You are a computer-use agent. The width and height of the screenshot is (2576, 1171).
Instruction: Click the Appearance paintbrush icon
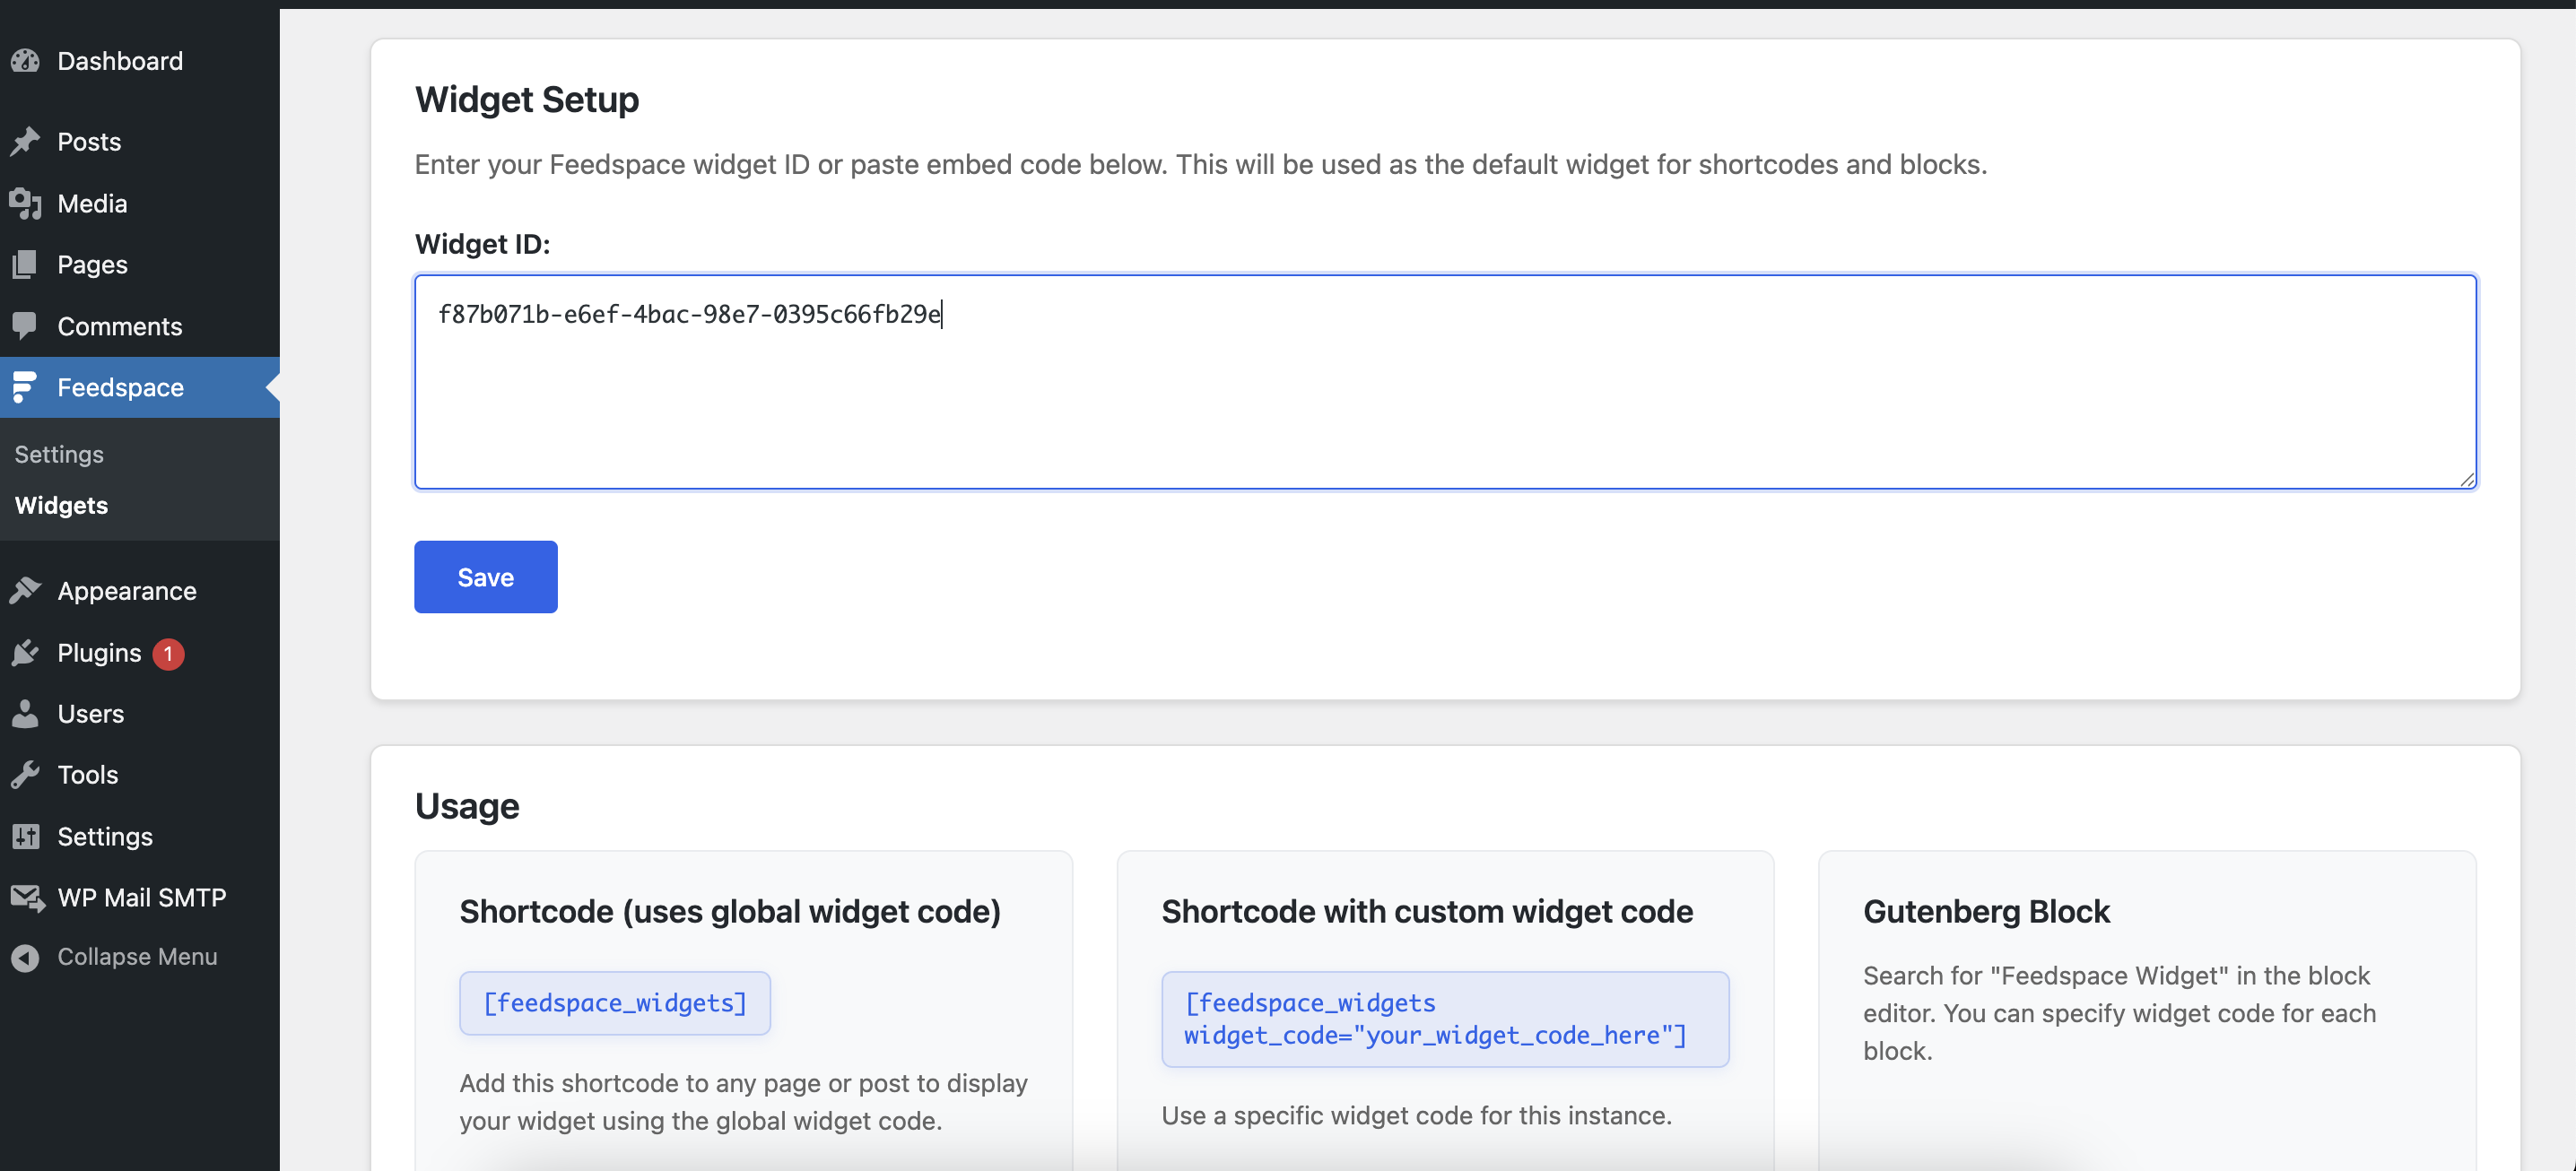point(25,591)
